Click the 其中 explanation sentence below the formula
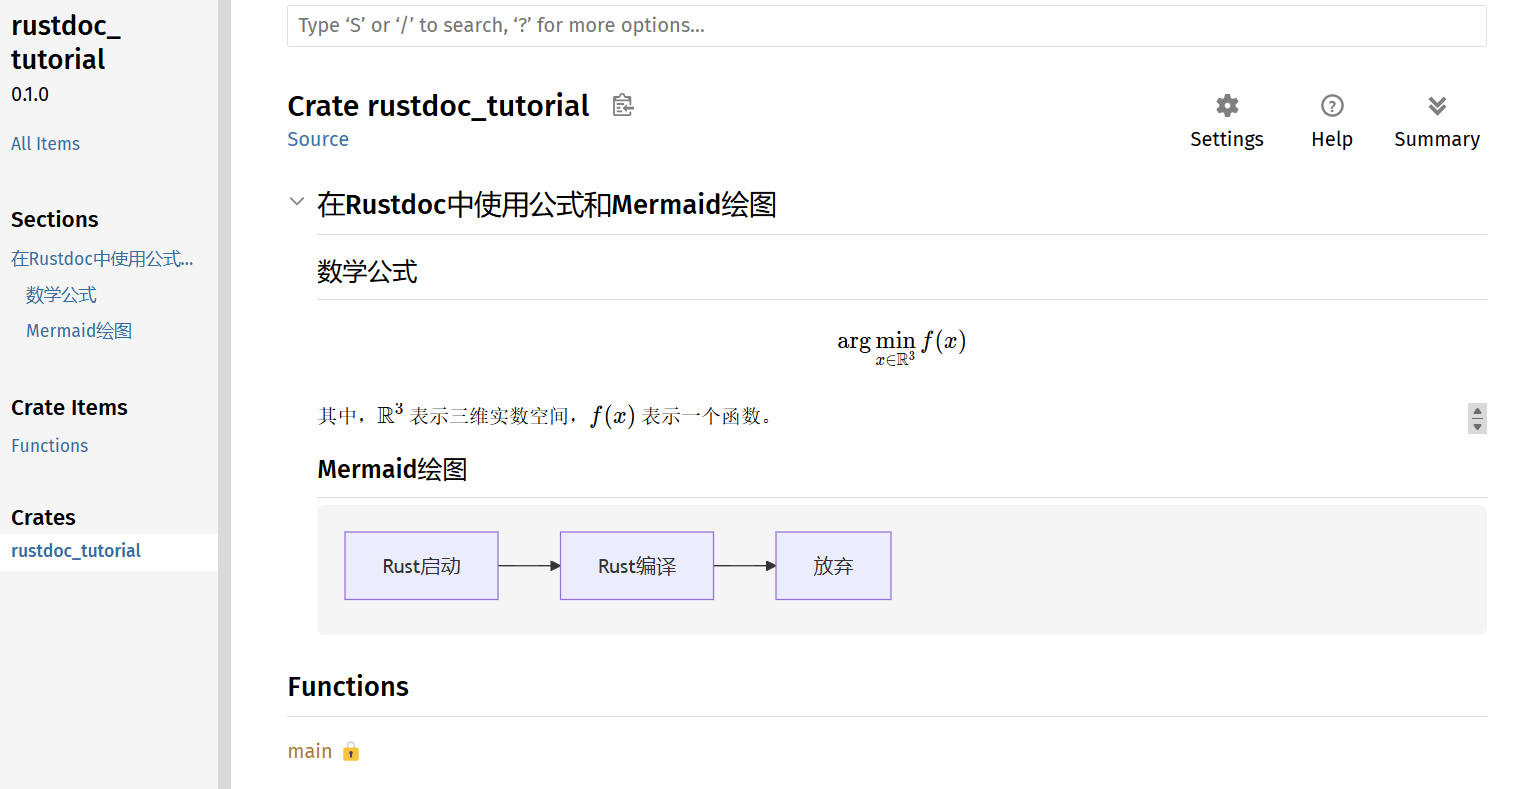The width and height of the screenshot is (1538, 789). (545, 416)
